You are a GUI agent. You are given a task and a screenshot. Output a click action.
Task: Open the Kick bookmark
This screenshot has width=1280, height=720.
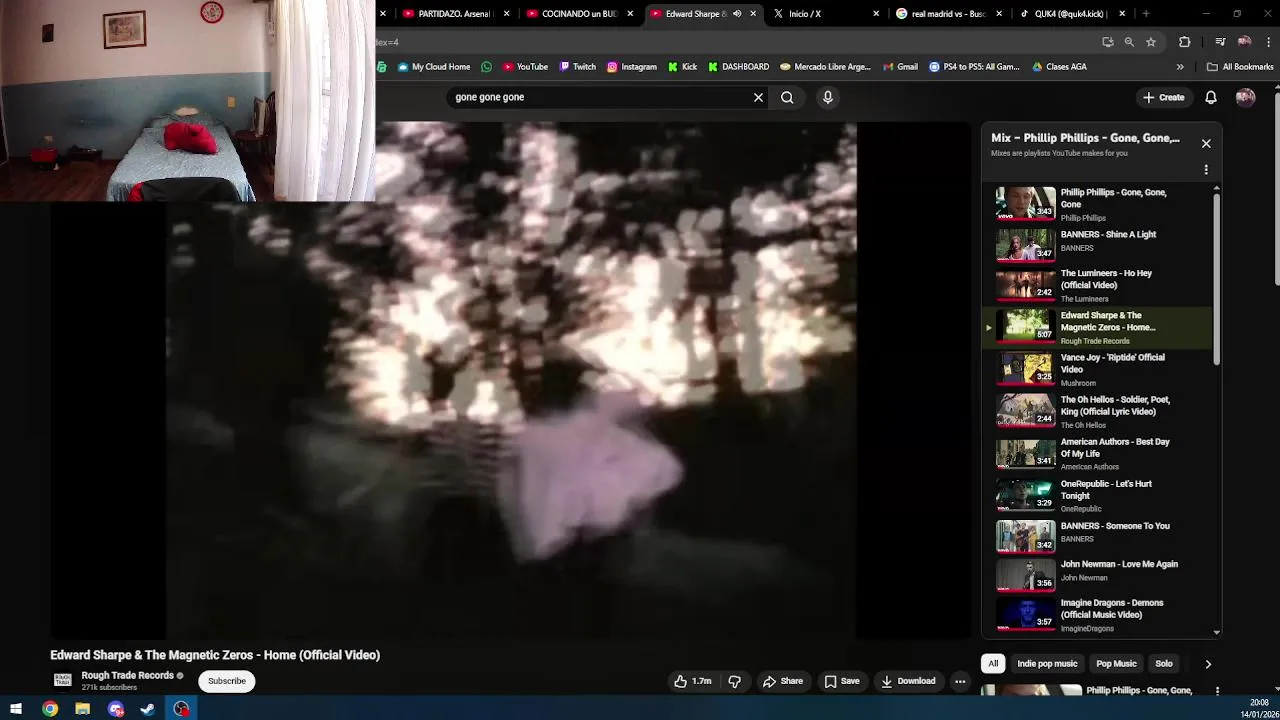pyautogui.click(x=682, y=67)
